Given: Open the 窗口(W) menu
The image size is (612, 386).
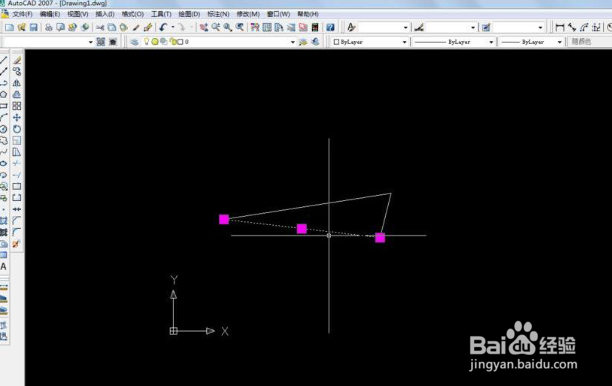Looking at the screenshot, I should point(278,14).
